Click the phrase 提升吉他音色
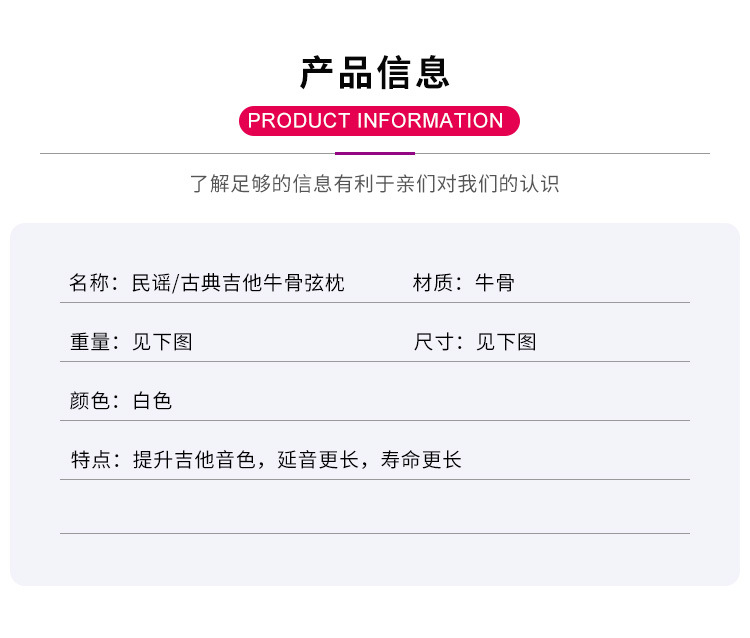The width and height of the screenshot is (750, 638). [194, 460]
